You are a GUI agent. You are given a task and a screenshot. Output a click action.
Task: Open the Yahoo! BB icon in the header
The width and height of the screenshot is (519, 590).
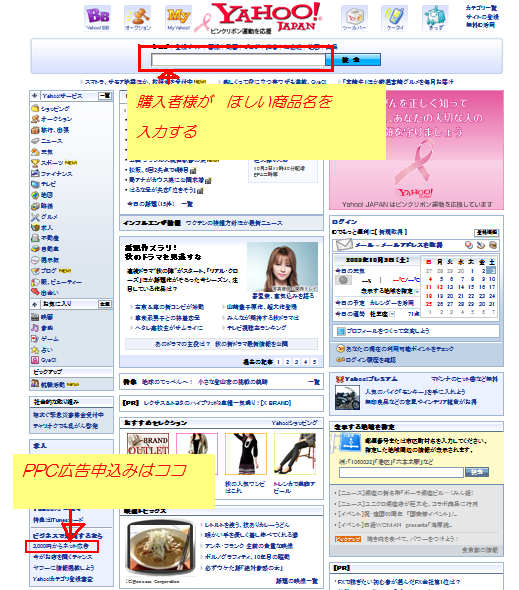[97, 18]
